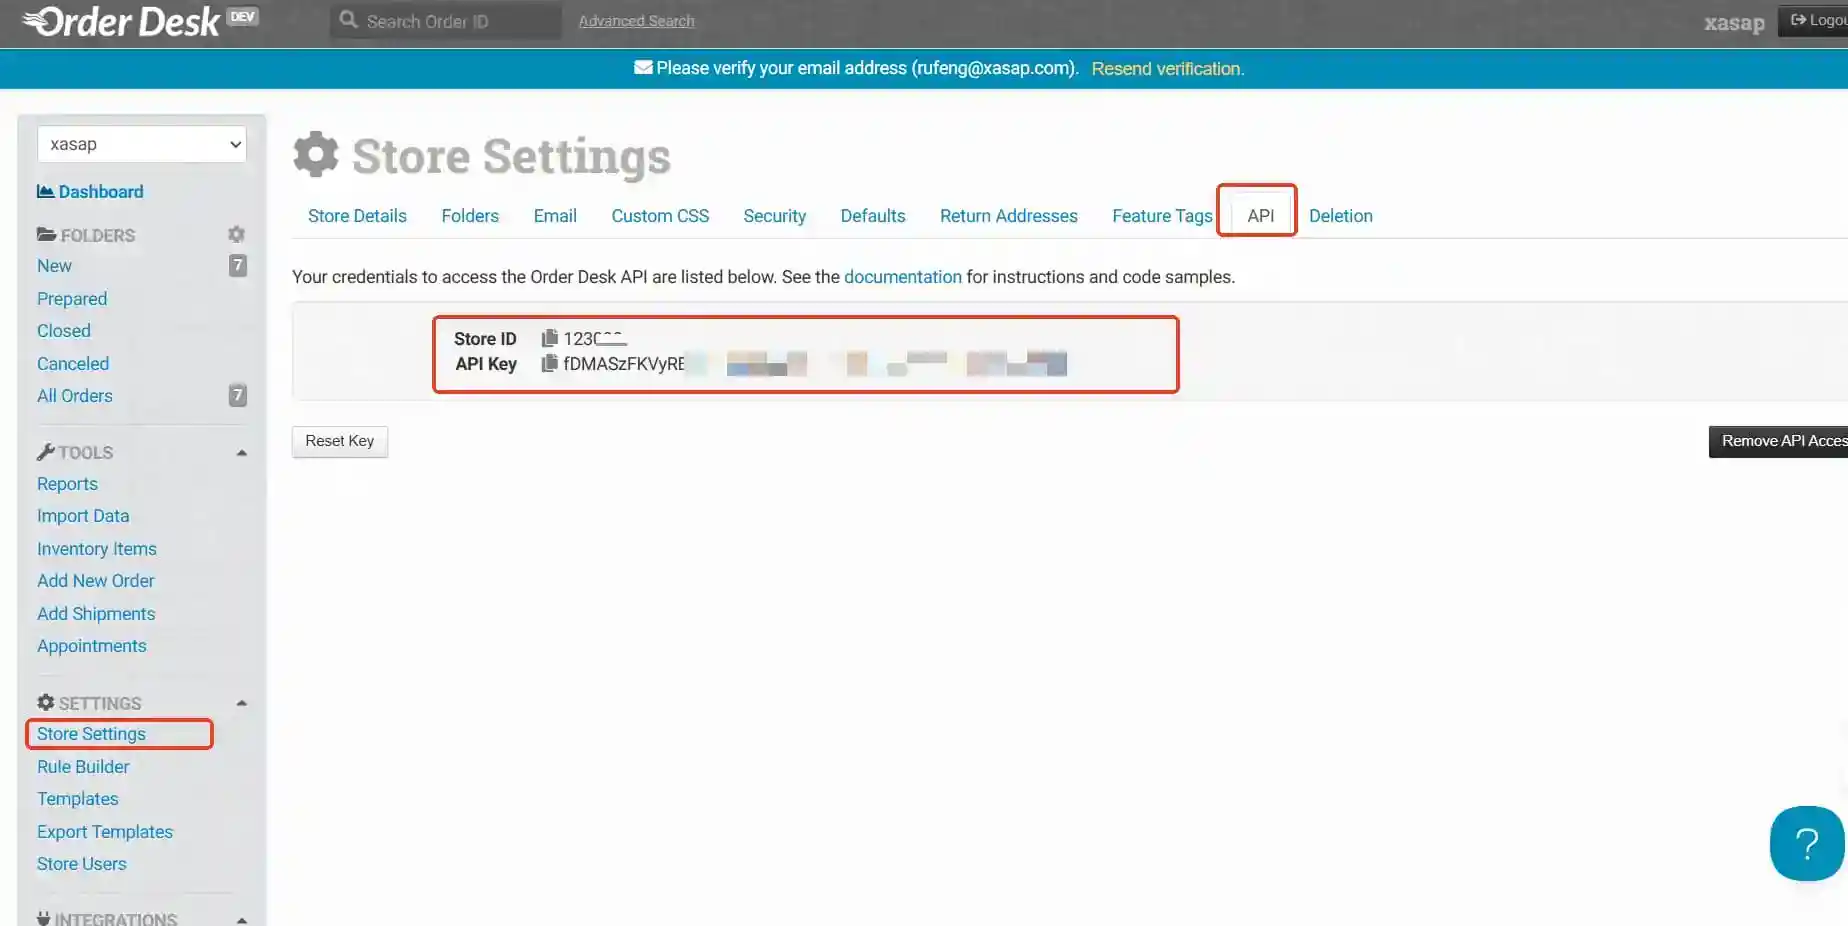This screenshot has height=926, width=1848.
Task: Switch to the Deletion tab
Action: pos(1340,216)
